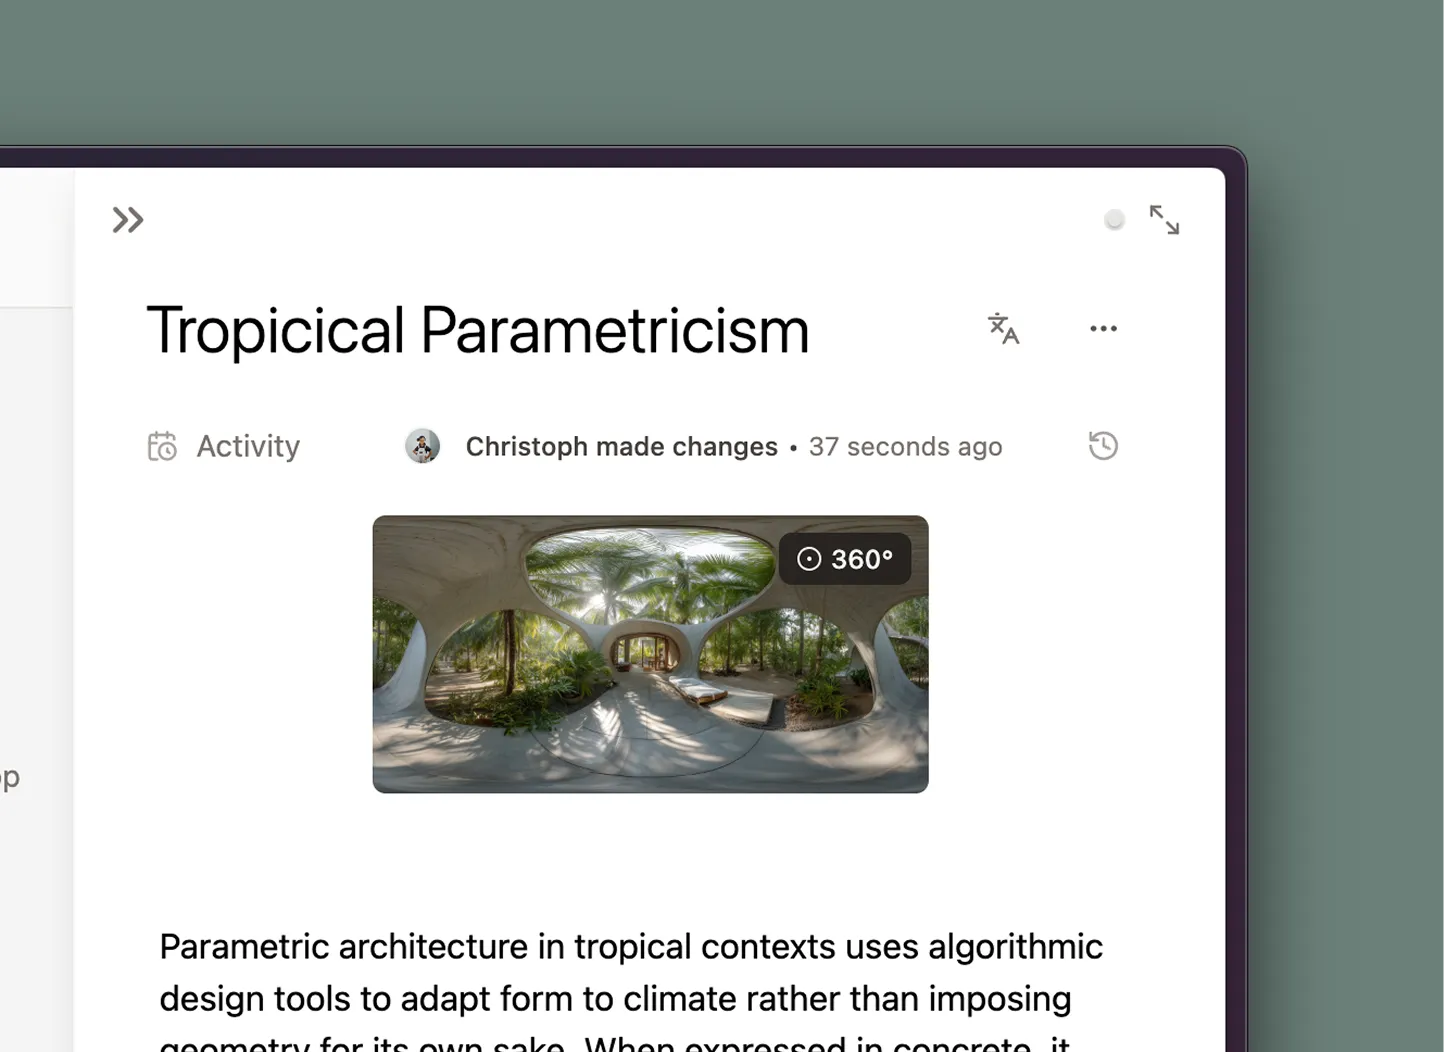Open the Activity label

(248, 446)
